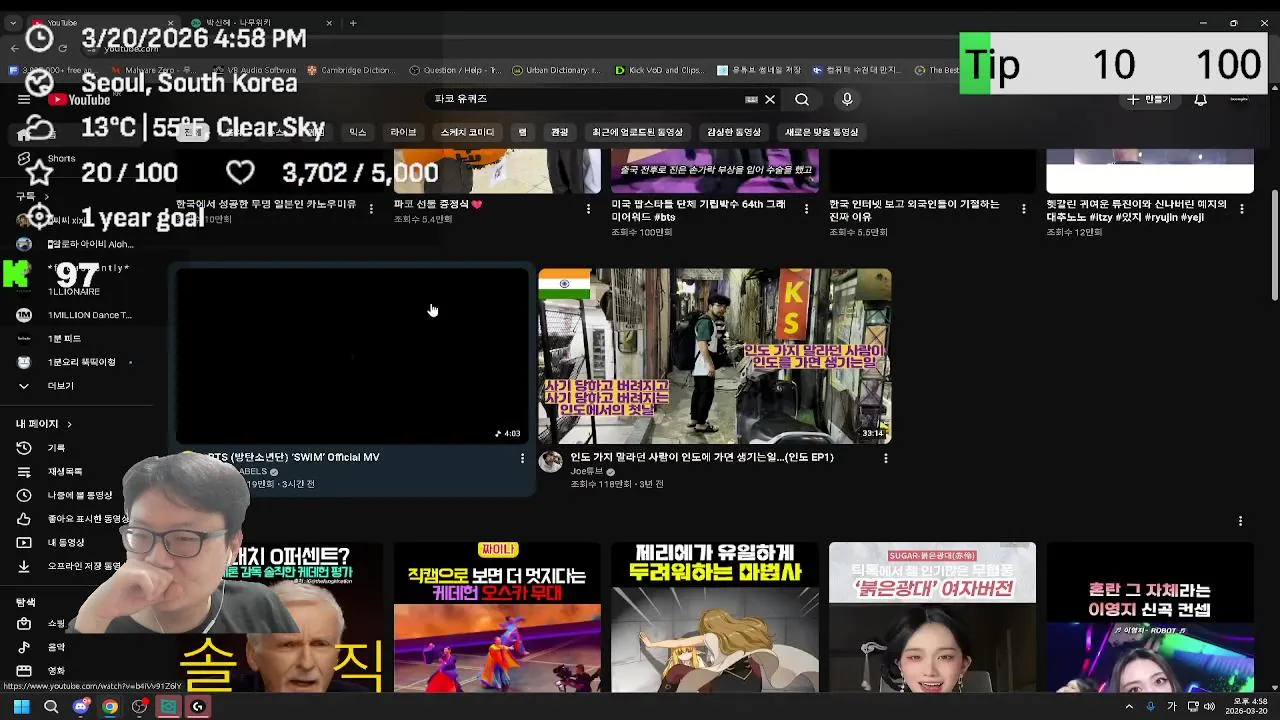Screen dimensions: 1280x720
Task: Open more options for 류진이와 itzy short
Action: pos(1242,208)
